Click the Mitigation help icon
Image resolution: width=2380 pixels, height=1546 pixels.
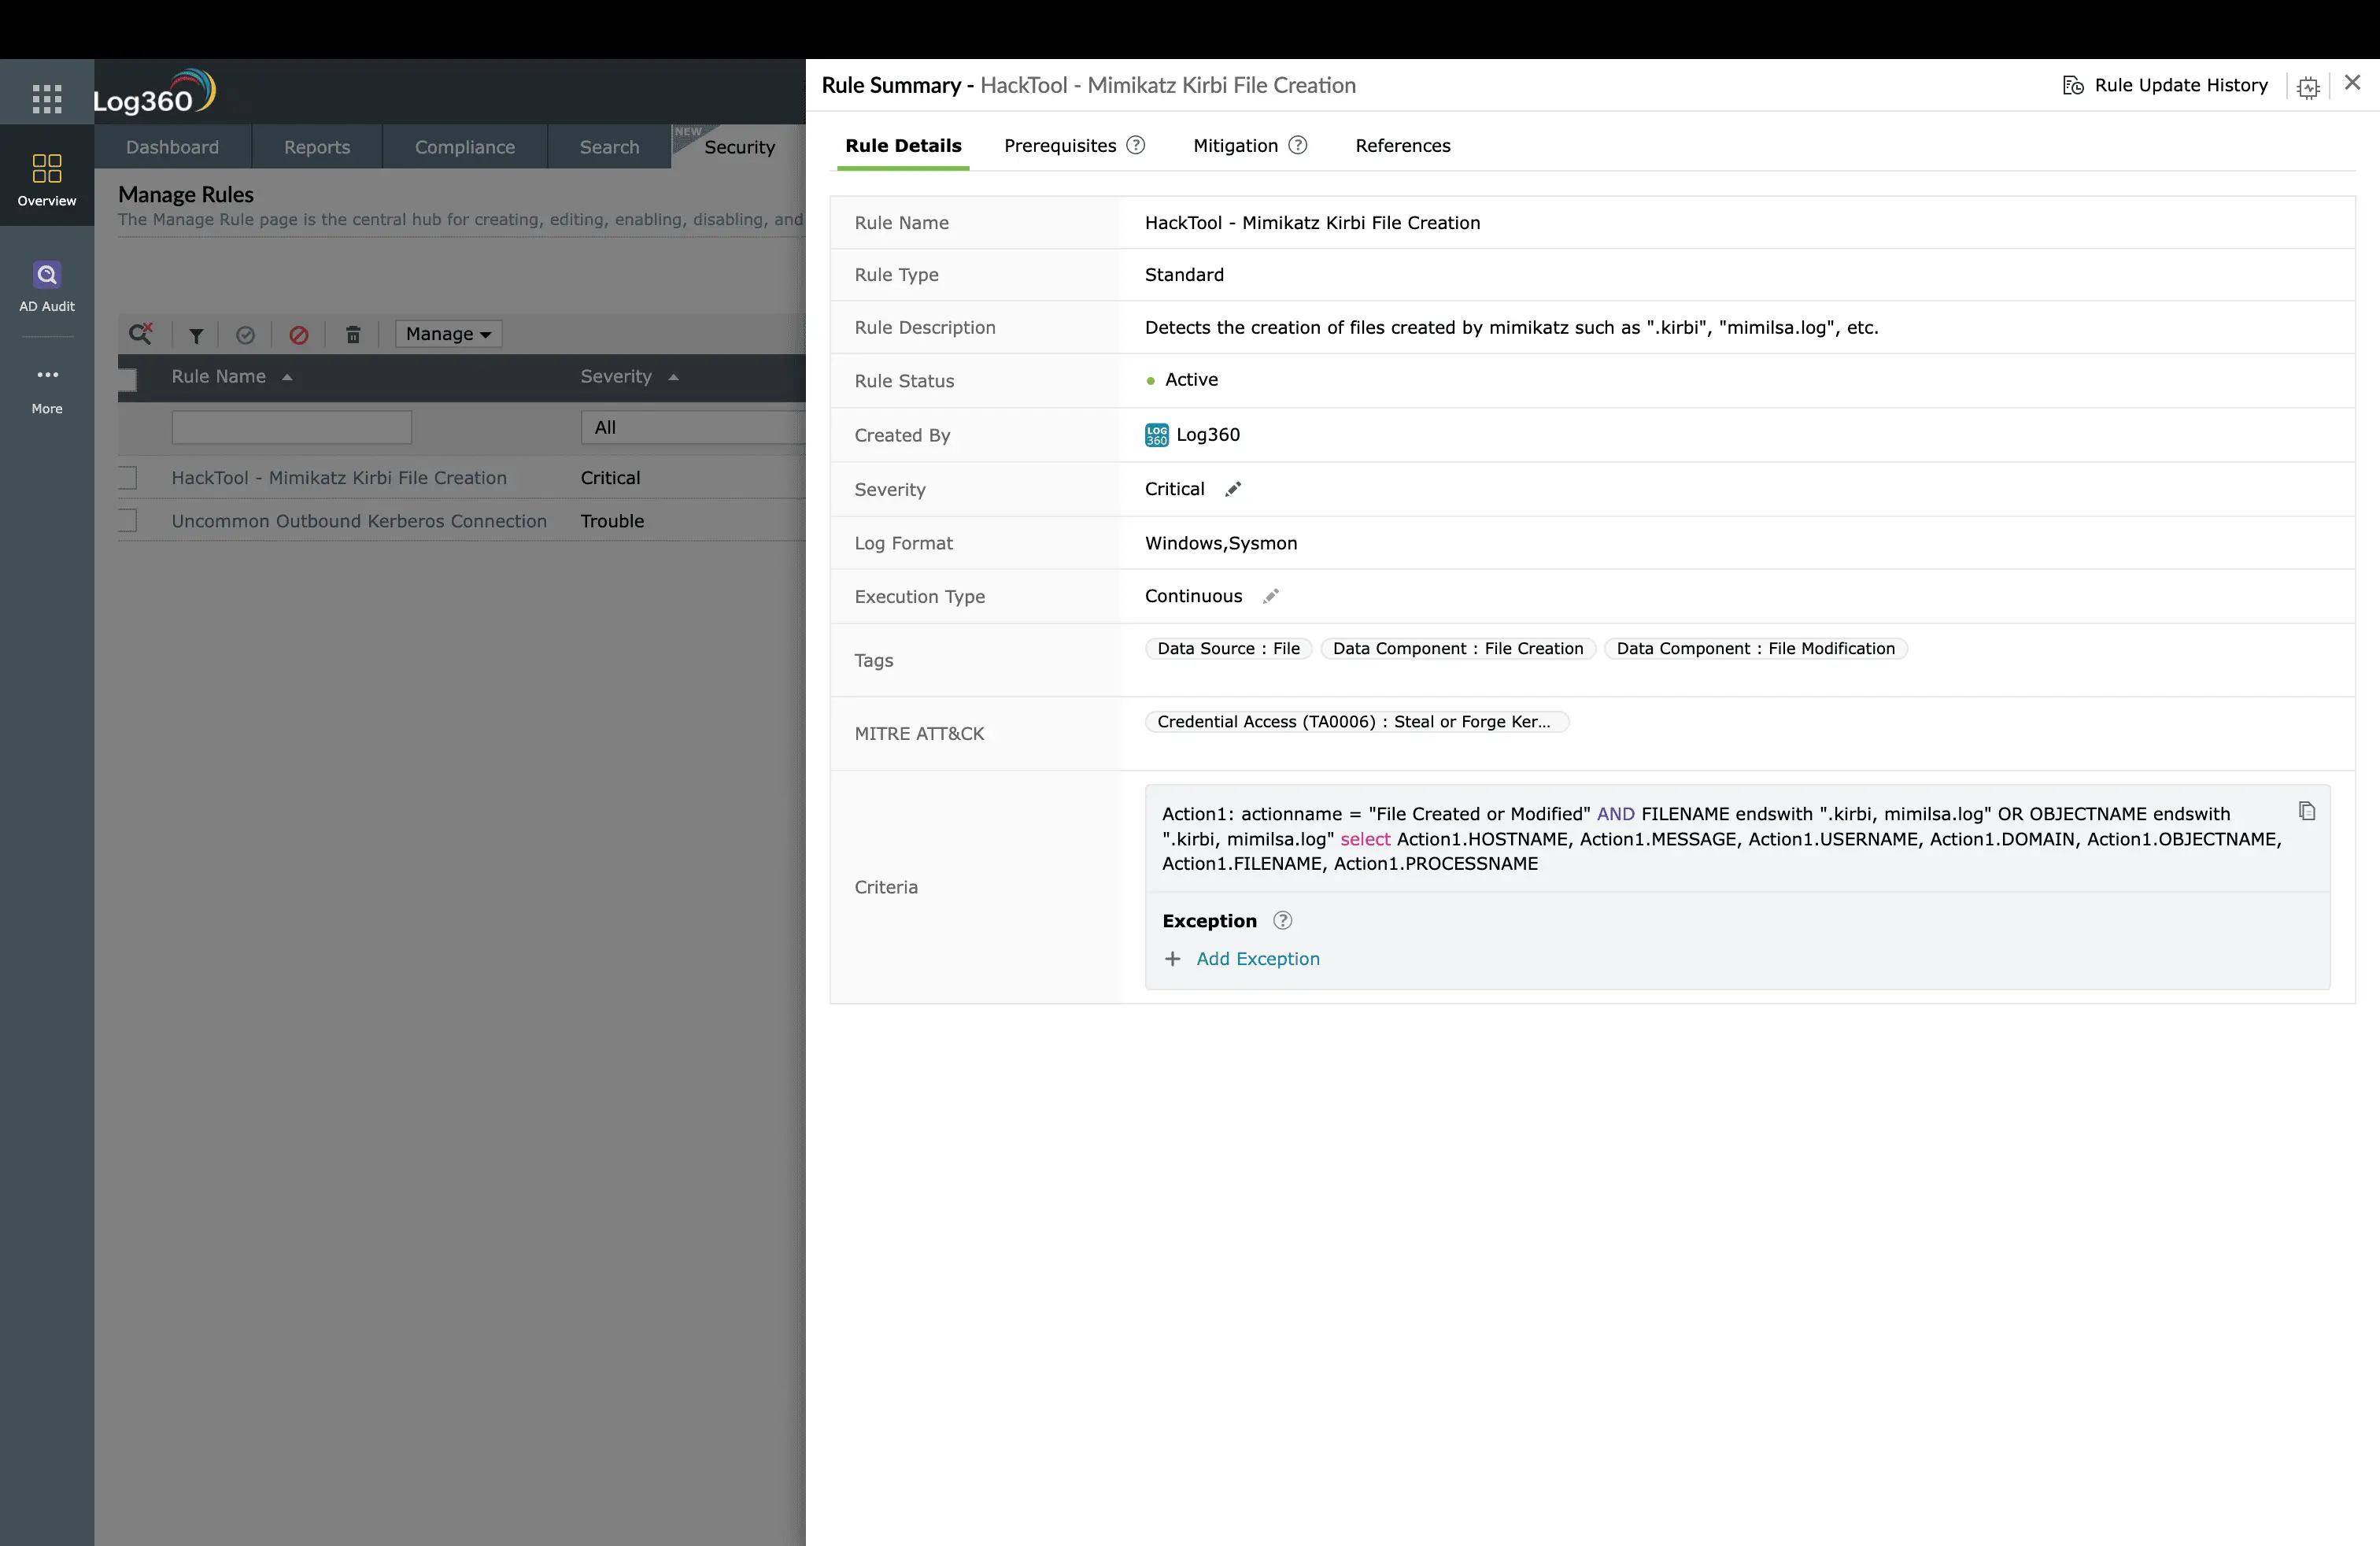(x=1298, y=145)
